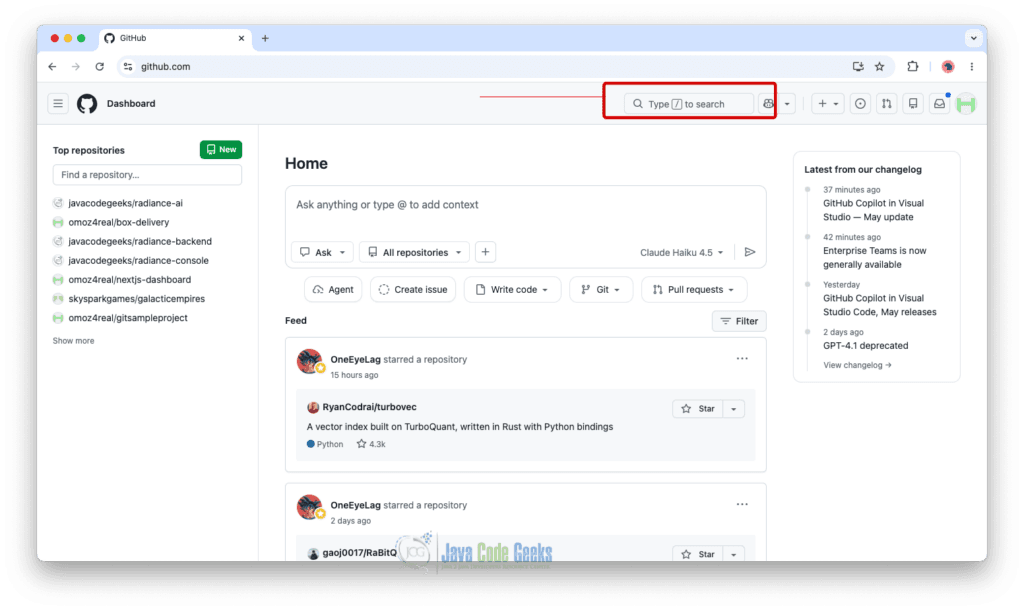Viewport: 1024px width, 610px height.
Task: Open the All repositories dropdown
Action: [x=414, y=252]
